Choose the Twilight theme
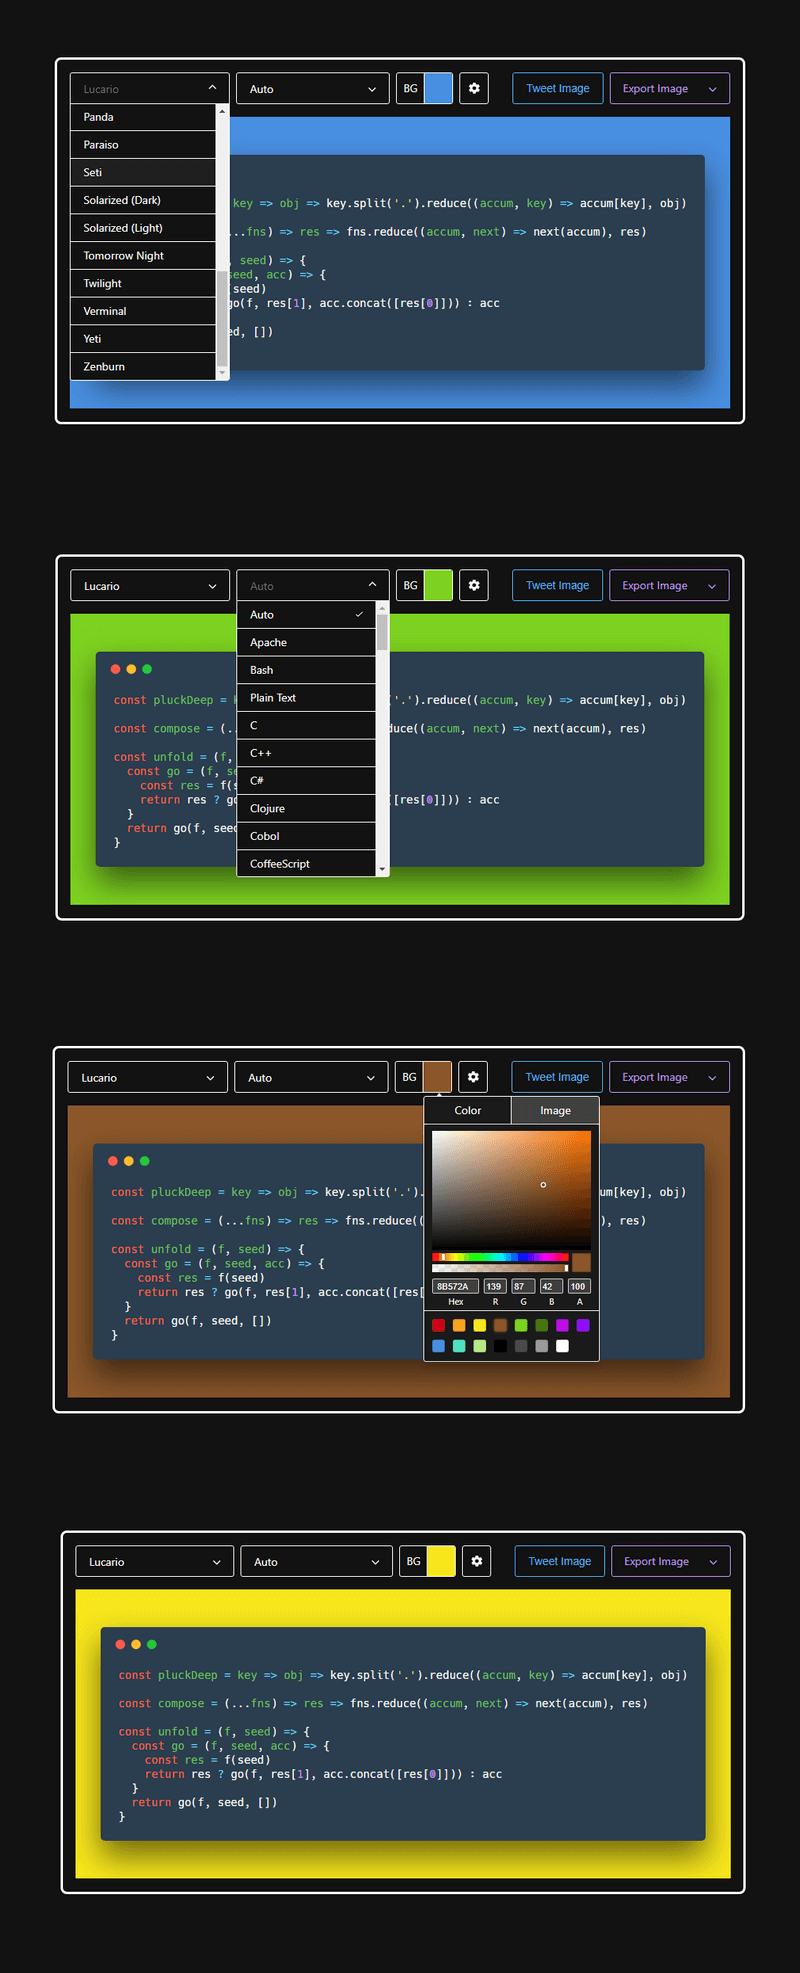The image size is (800, 1973). 143,283
